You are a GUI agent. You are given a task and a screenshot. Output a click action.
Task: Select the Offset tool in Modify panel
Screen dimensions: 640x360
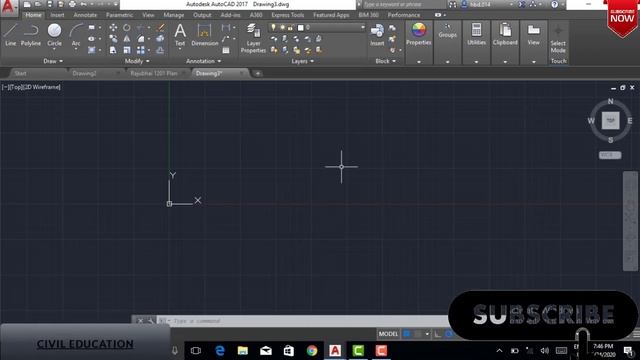pyautogui.click(x=160, y=50)
